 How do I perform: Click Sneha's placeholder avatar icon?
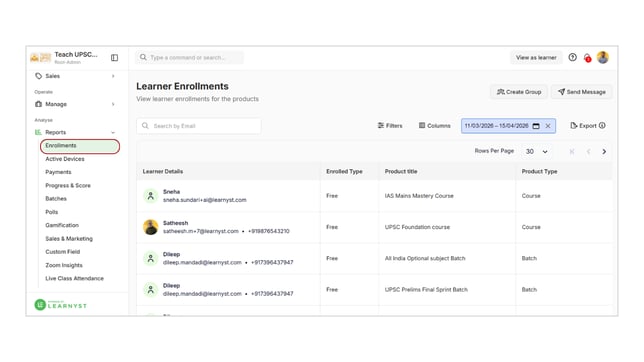pos(151,196)
